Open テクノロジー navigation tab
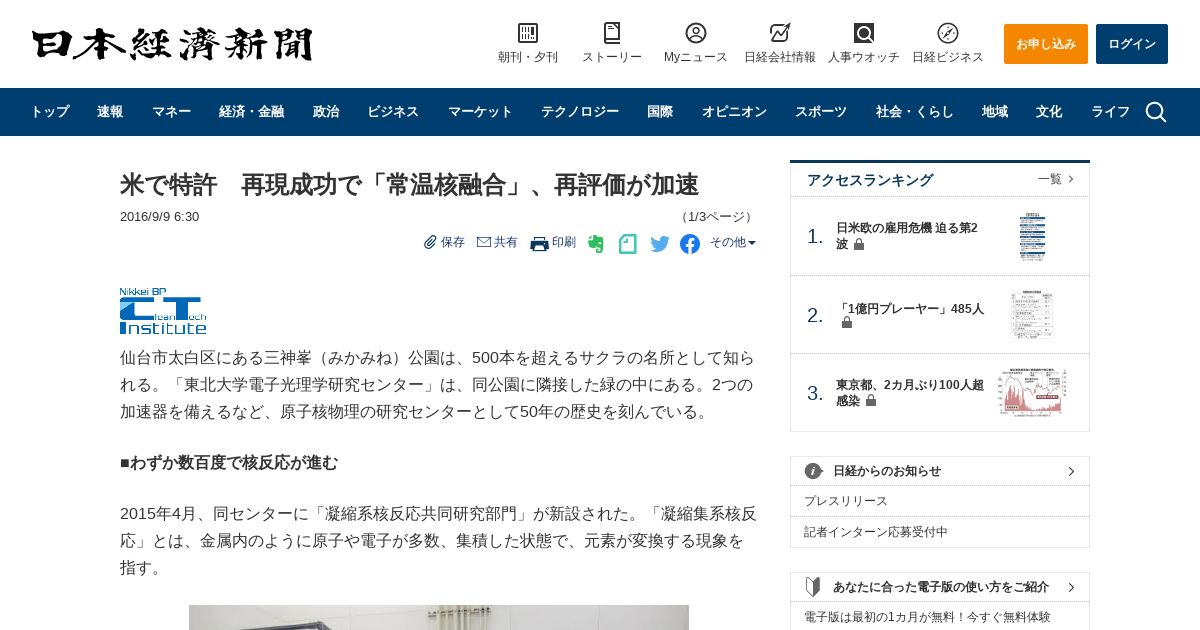The width and height of the screenshot is (1200, 630). point(580,112)
